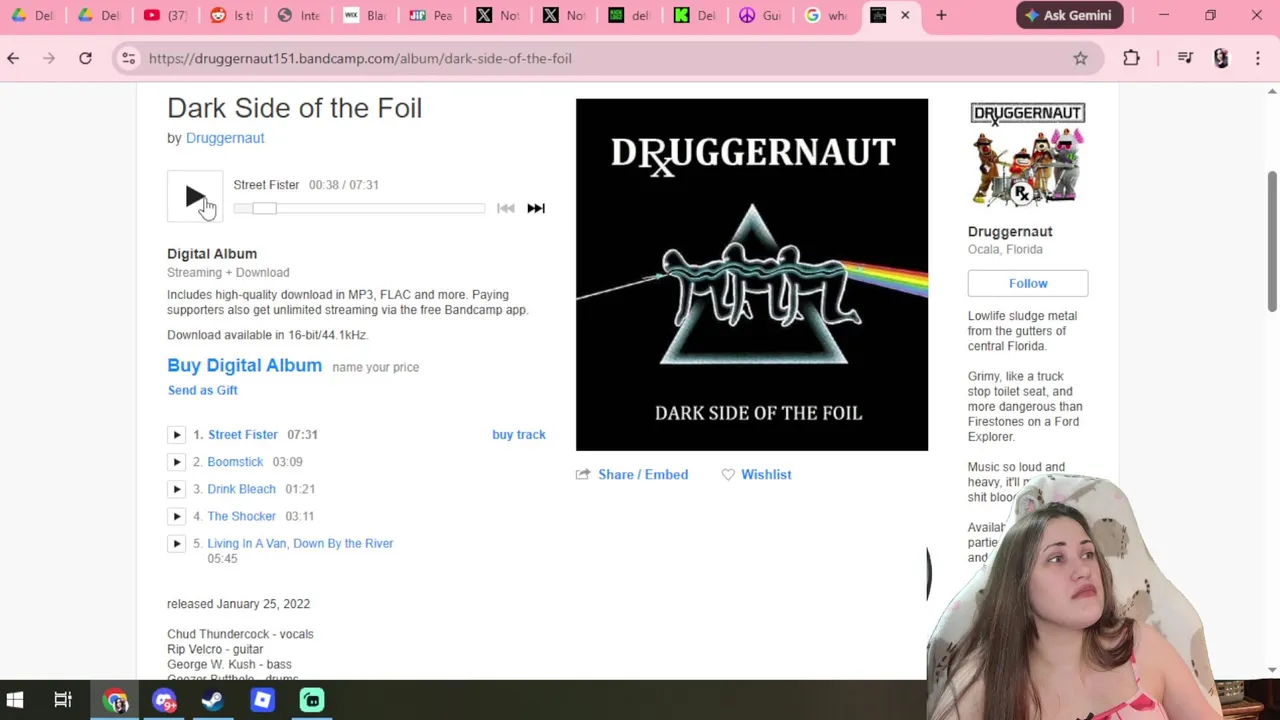Screen dimensions: 1280x720
Task: Reload the page
Action: pos(85,58)
